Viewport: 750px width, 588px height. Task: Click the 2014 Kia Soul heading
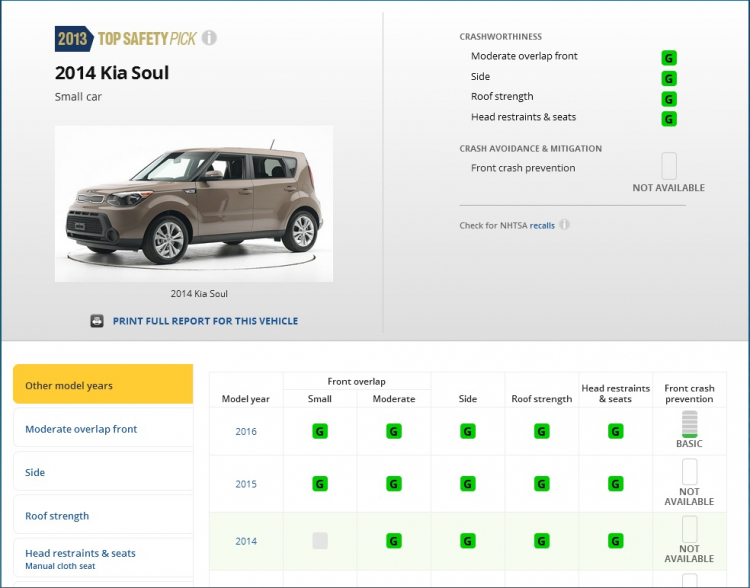point(112,73)
